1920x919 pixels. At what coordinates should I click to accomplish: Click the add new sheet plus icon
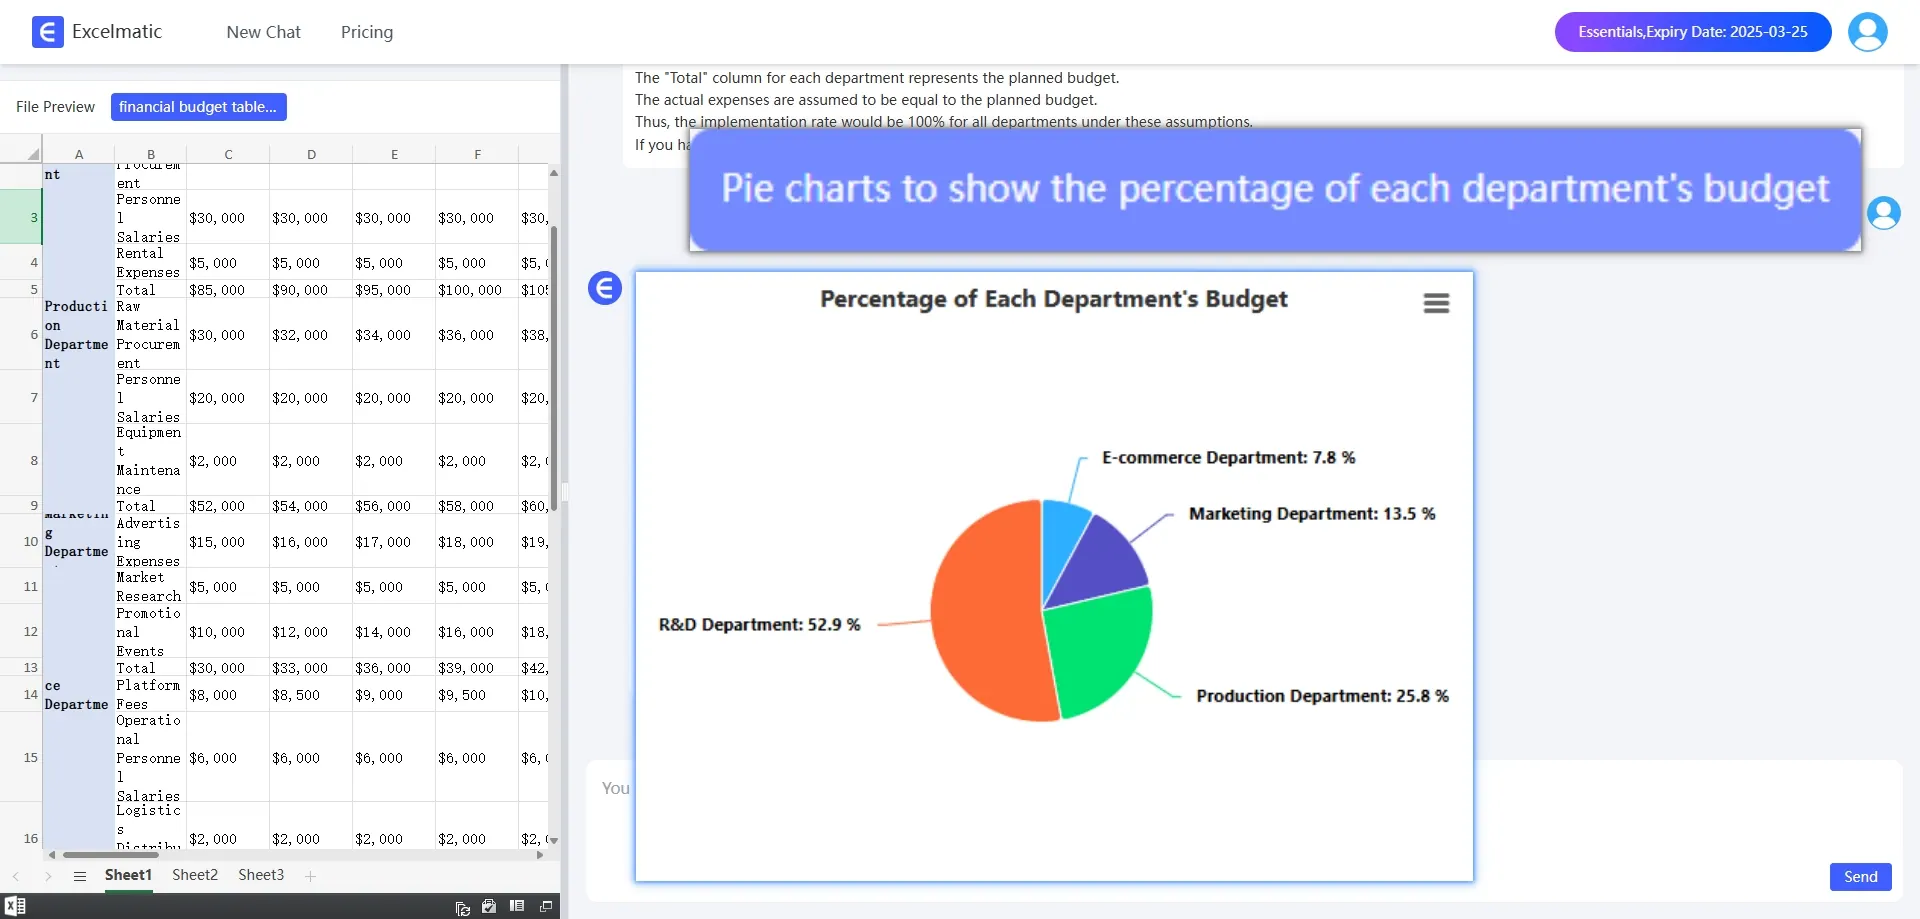click(x=311, y=876)
